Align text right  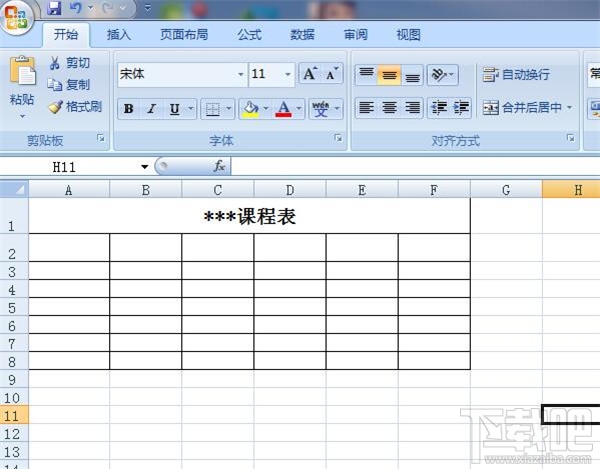[x=412, y=107]
